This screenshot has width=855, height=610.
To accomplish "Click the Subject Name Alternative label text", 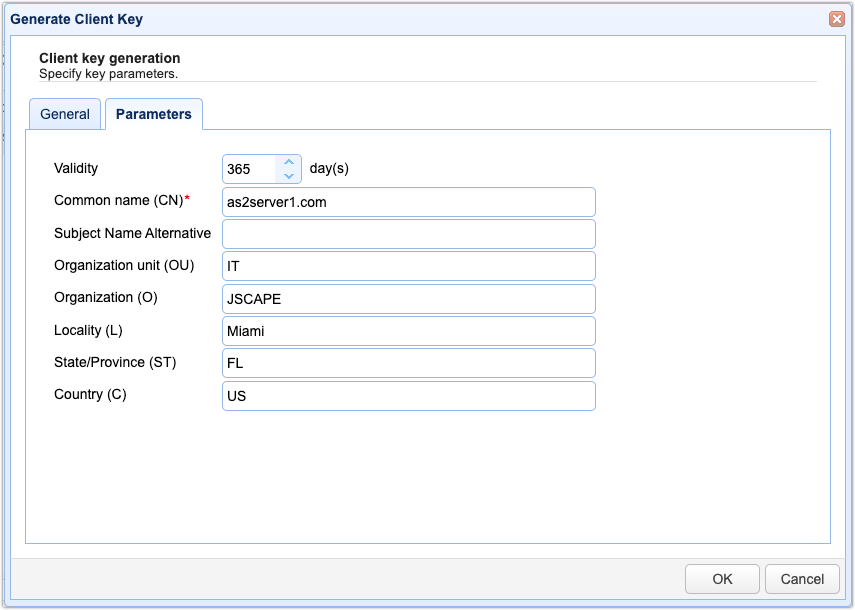I will (132, 233).
